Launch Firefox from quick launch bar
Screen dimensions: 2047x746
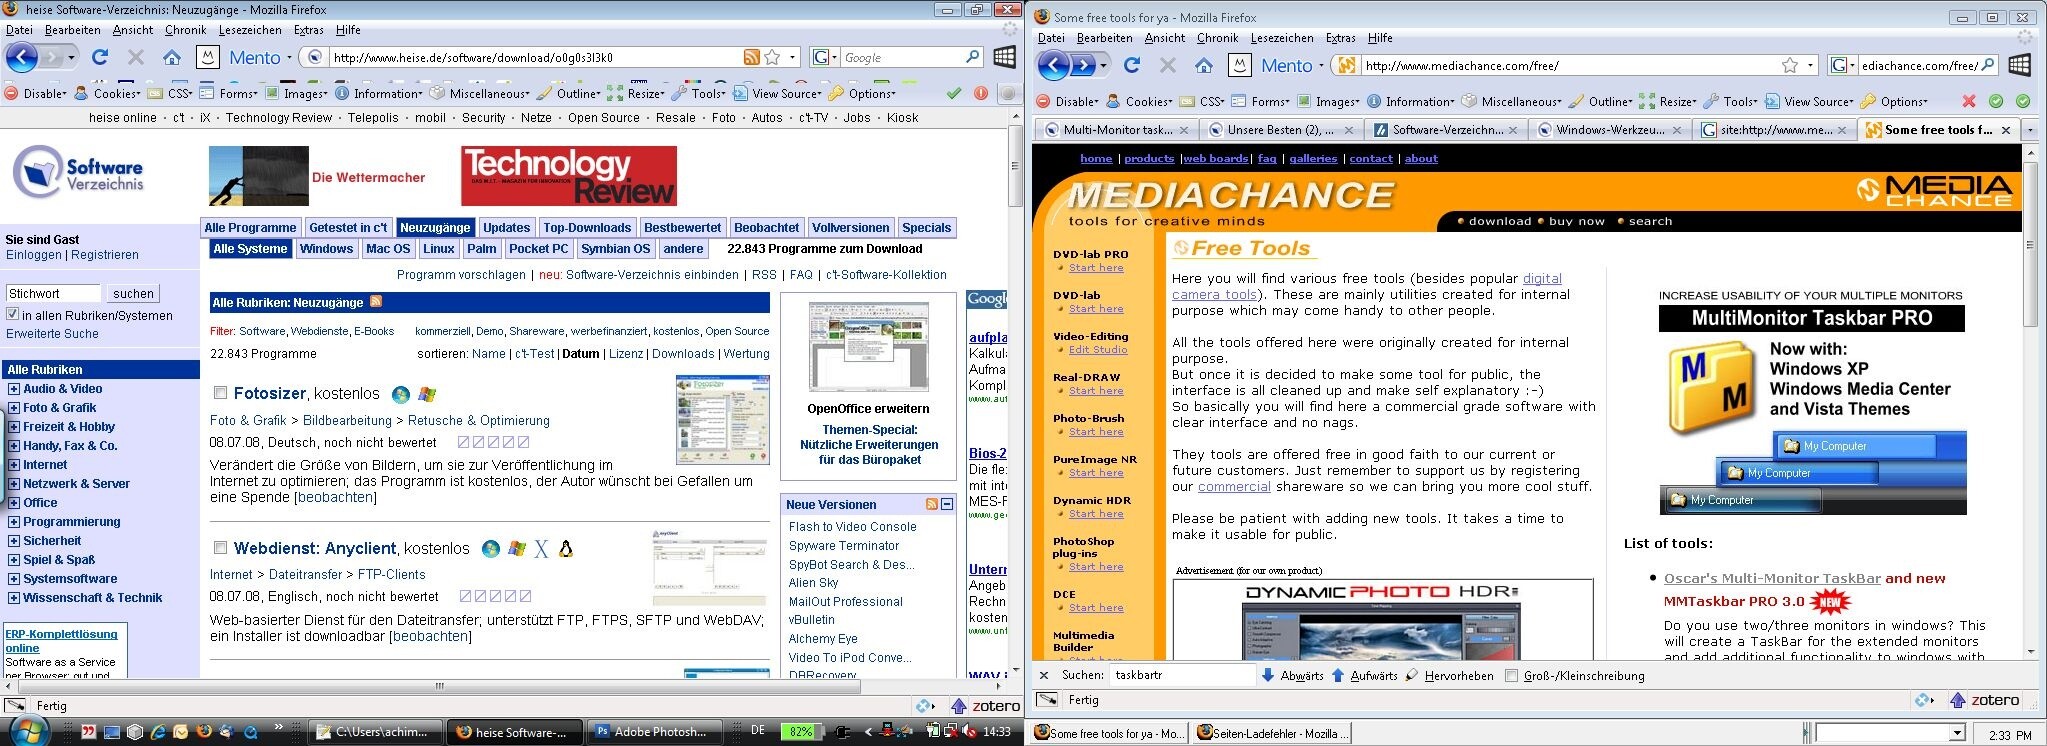point(205,732)
